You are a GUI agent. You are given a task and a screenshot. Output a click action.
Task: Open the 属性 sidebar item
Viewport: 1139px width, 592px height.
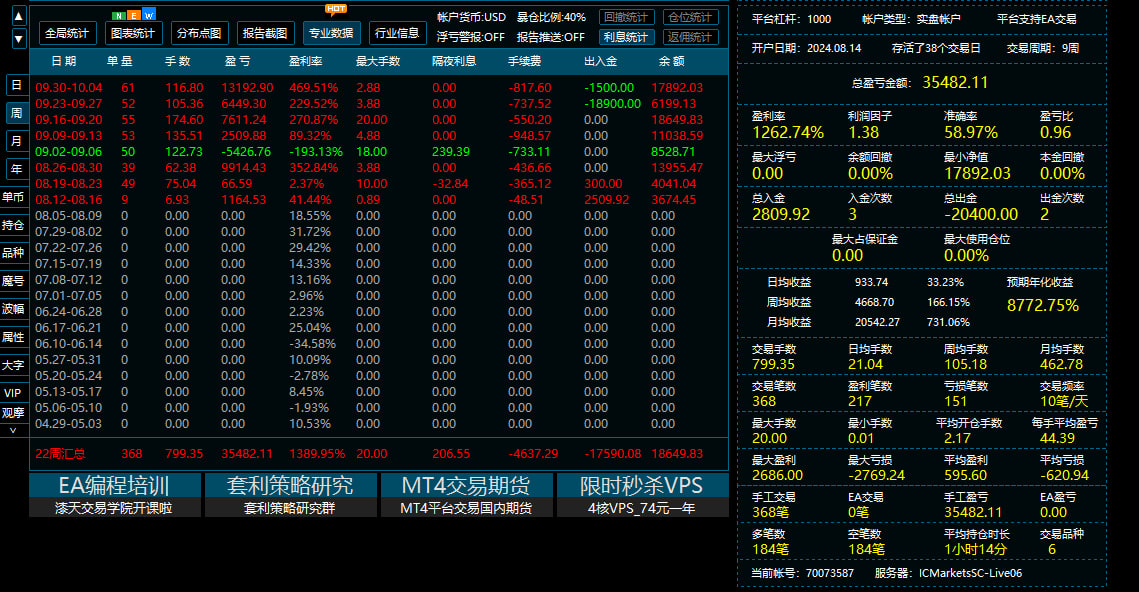pyautogui.click(x=13, y=336)
